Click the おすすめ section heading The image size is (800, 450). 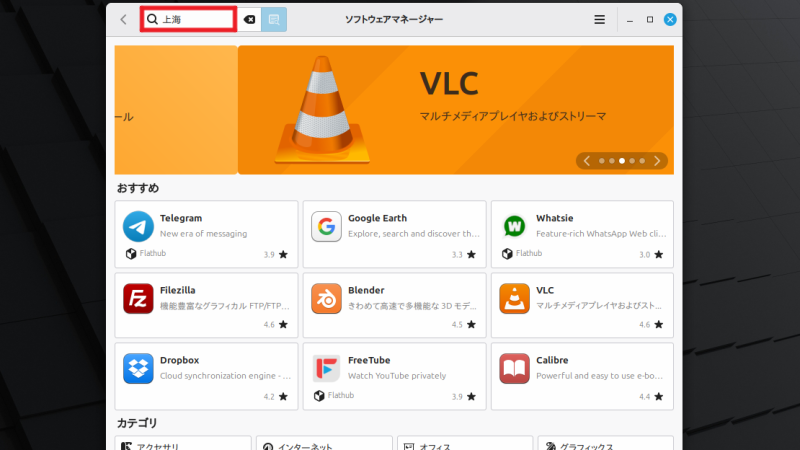point(138,188)
